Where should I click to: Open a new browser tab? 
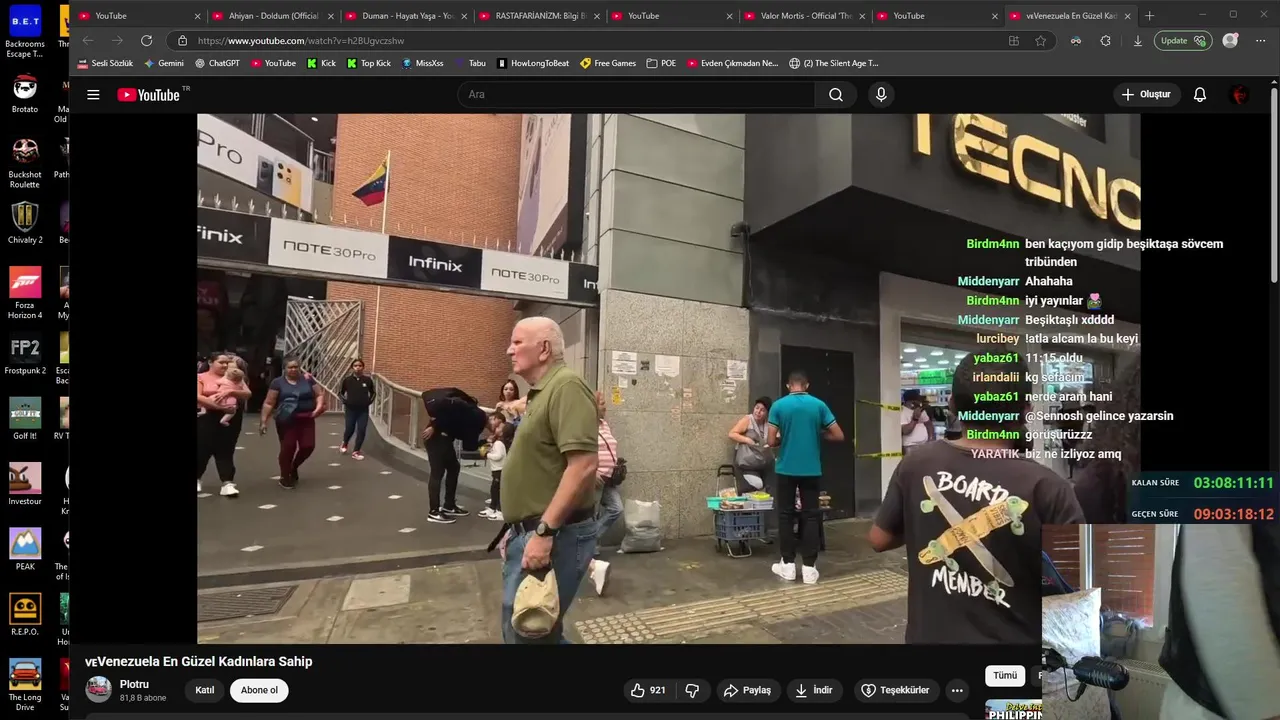tap(1149, 16)
